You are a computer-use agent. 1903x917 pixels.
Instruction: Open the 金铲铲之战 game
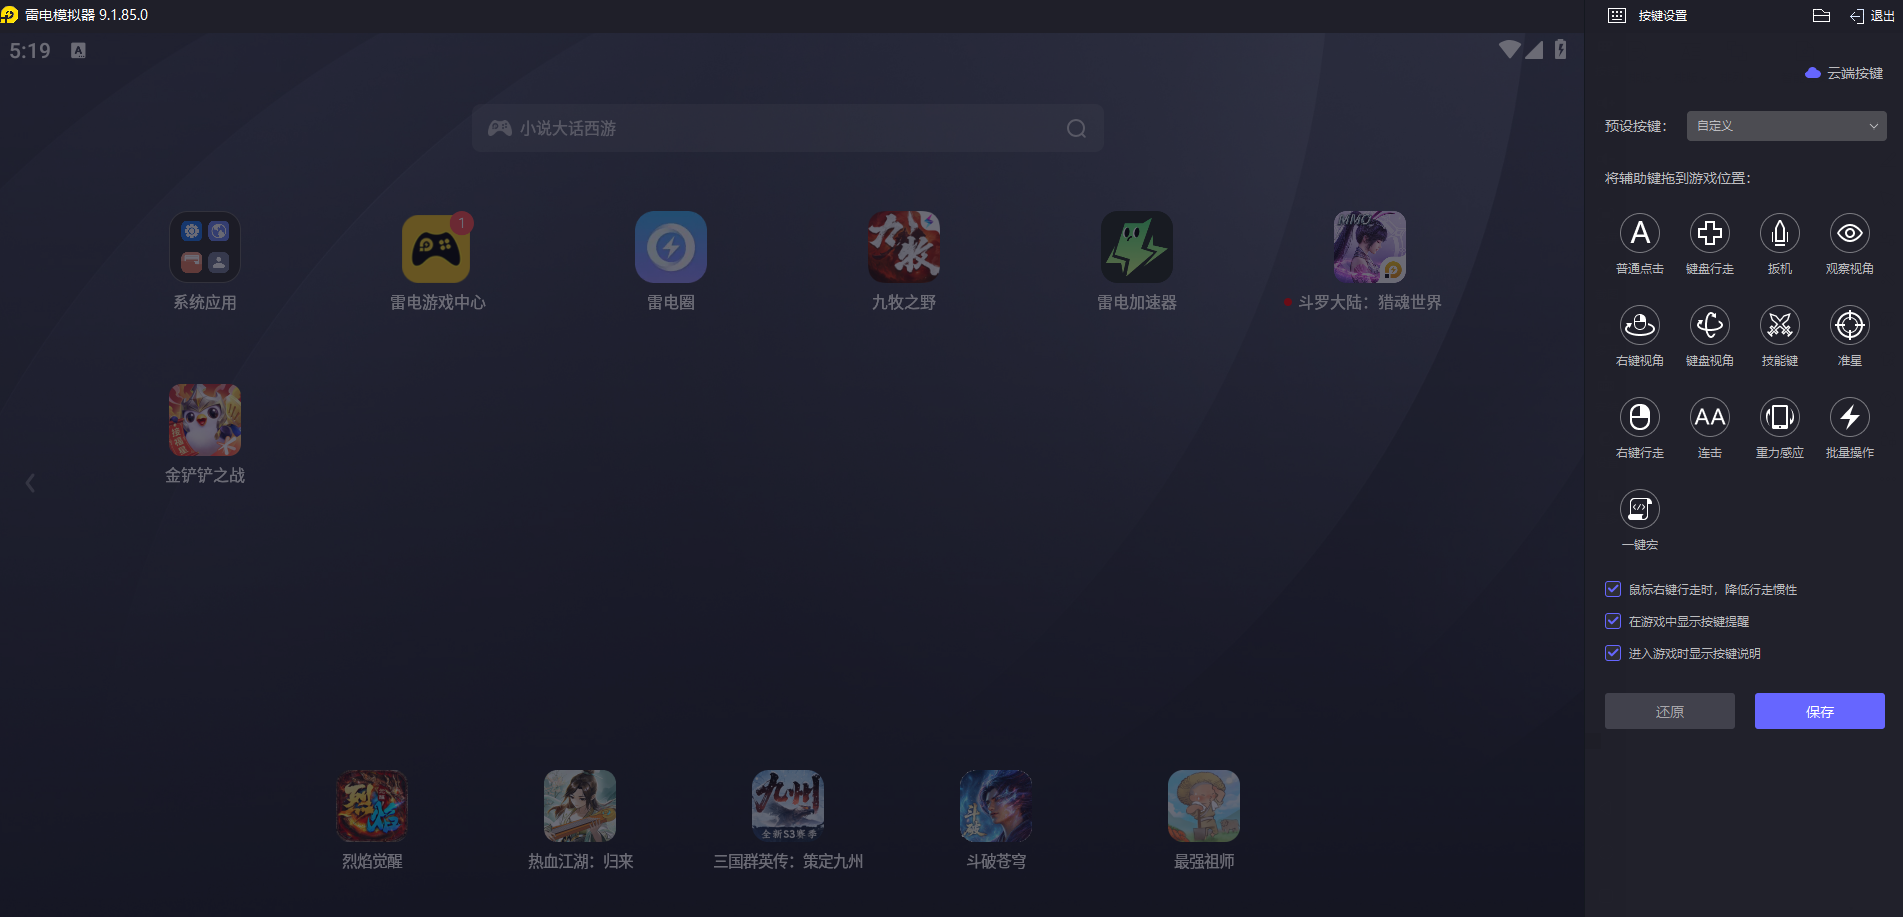tap(205, 420)
